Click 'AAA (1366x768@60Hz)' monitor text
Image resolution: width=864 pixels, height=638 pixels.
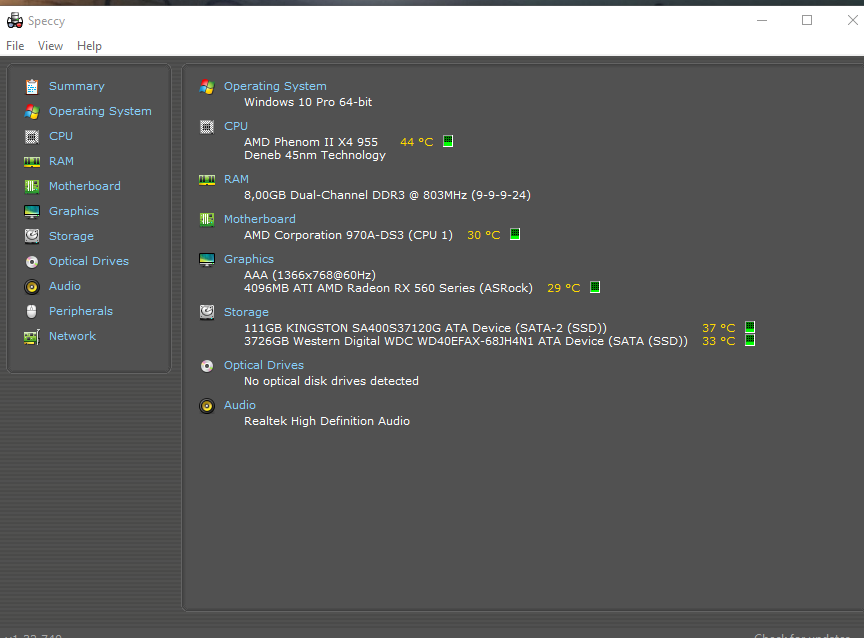pyautogui.click(x=310, y=275)
